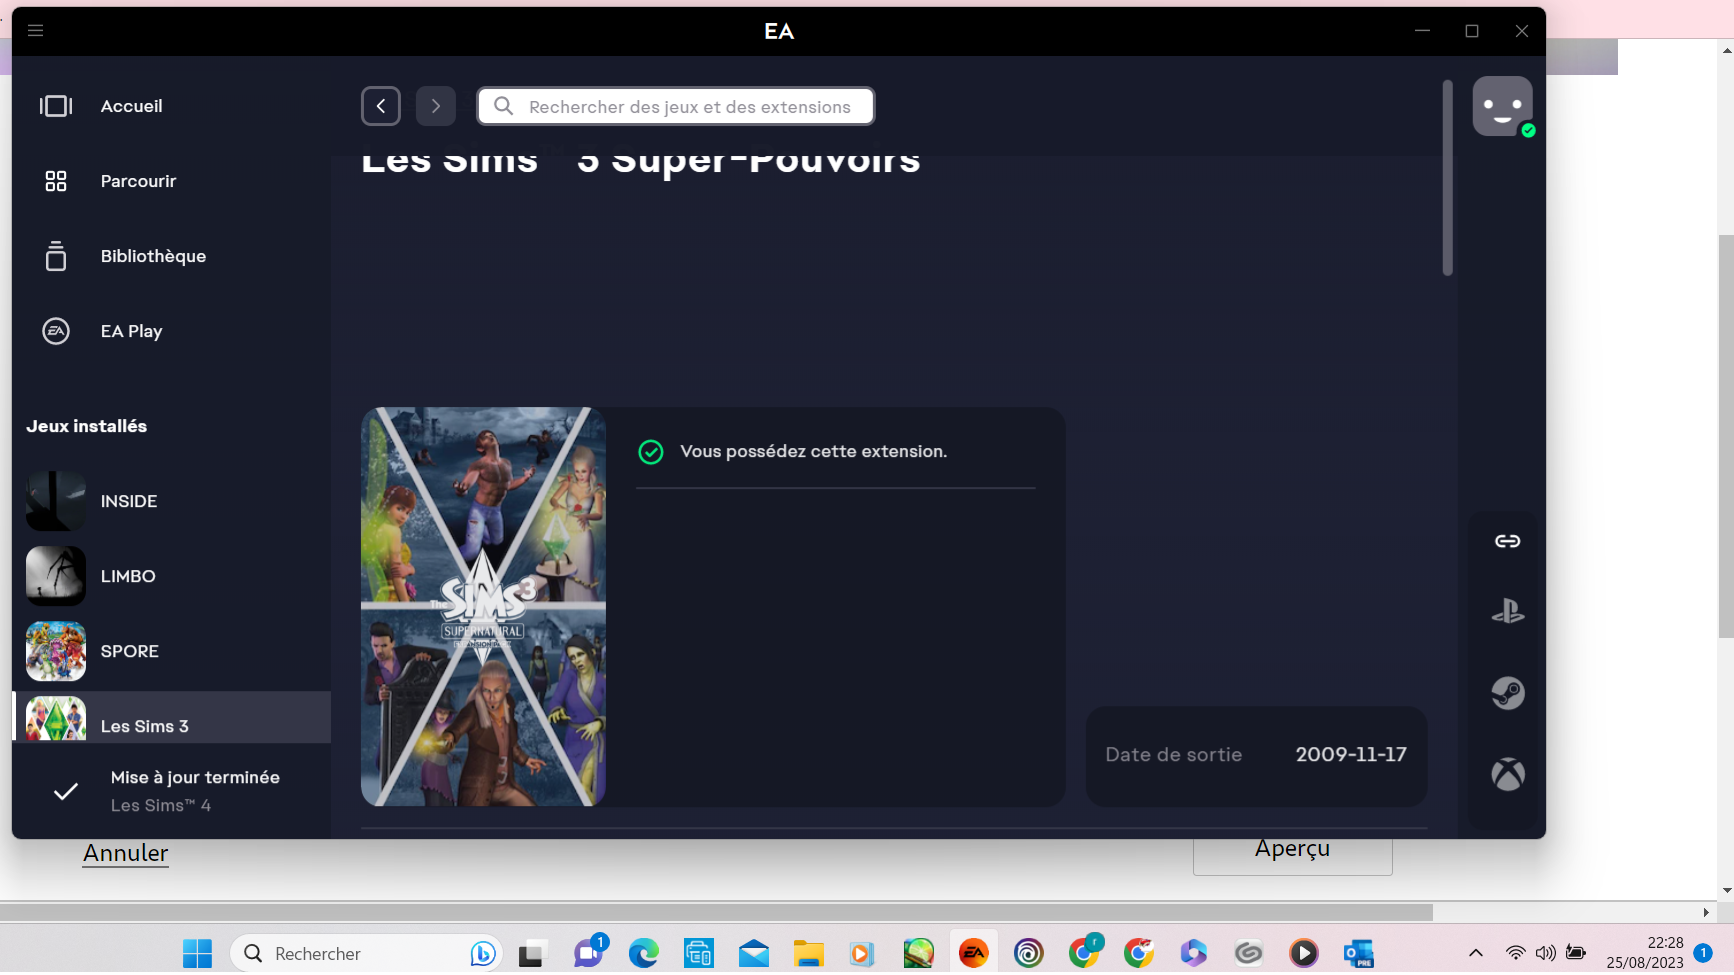1734x975 pixels.
Task: Click the "Jeux installés" heading
Action: (87, 426)
